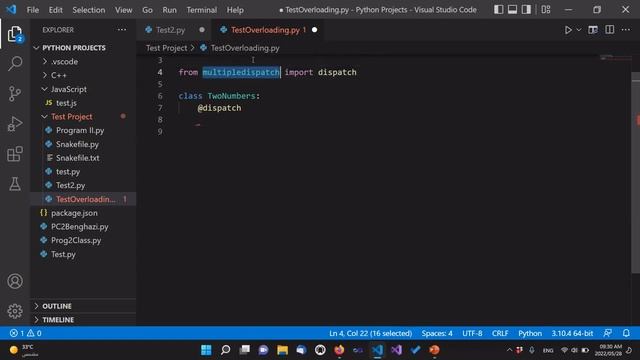This screenshot has width=640, height=360.
Task: Open Test2.py in the explorer tree
Action: click(83, 185)
